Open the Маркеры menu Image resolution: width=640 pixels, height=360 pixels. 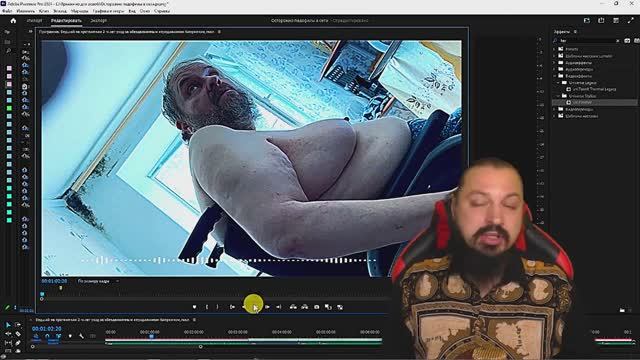point(80,11)
